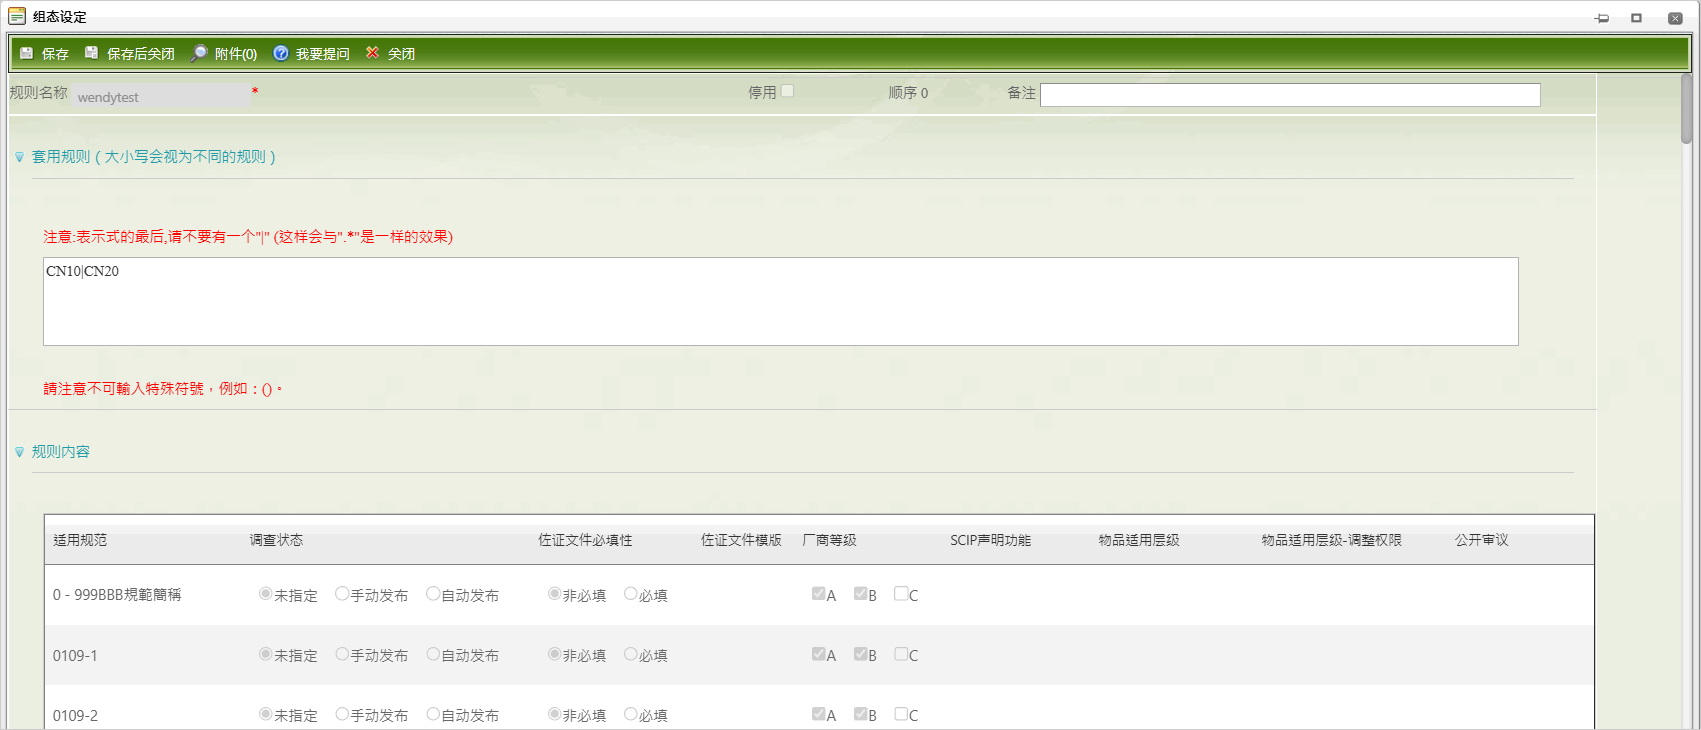
Task: Click the 公开审议 column header
Action: coord(1481,540)
